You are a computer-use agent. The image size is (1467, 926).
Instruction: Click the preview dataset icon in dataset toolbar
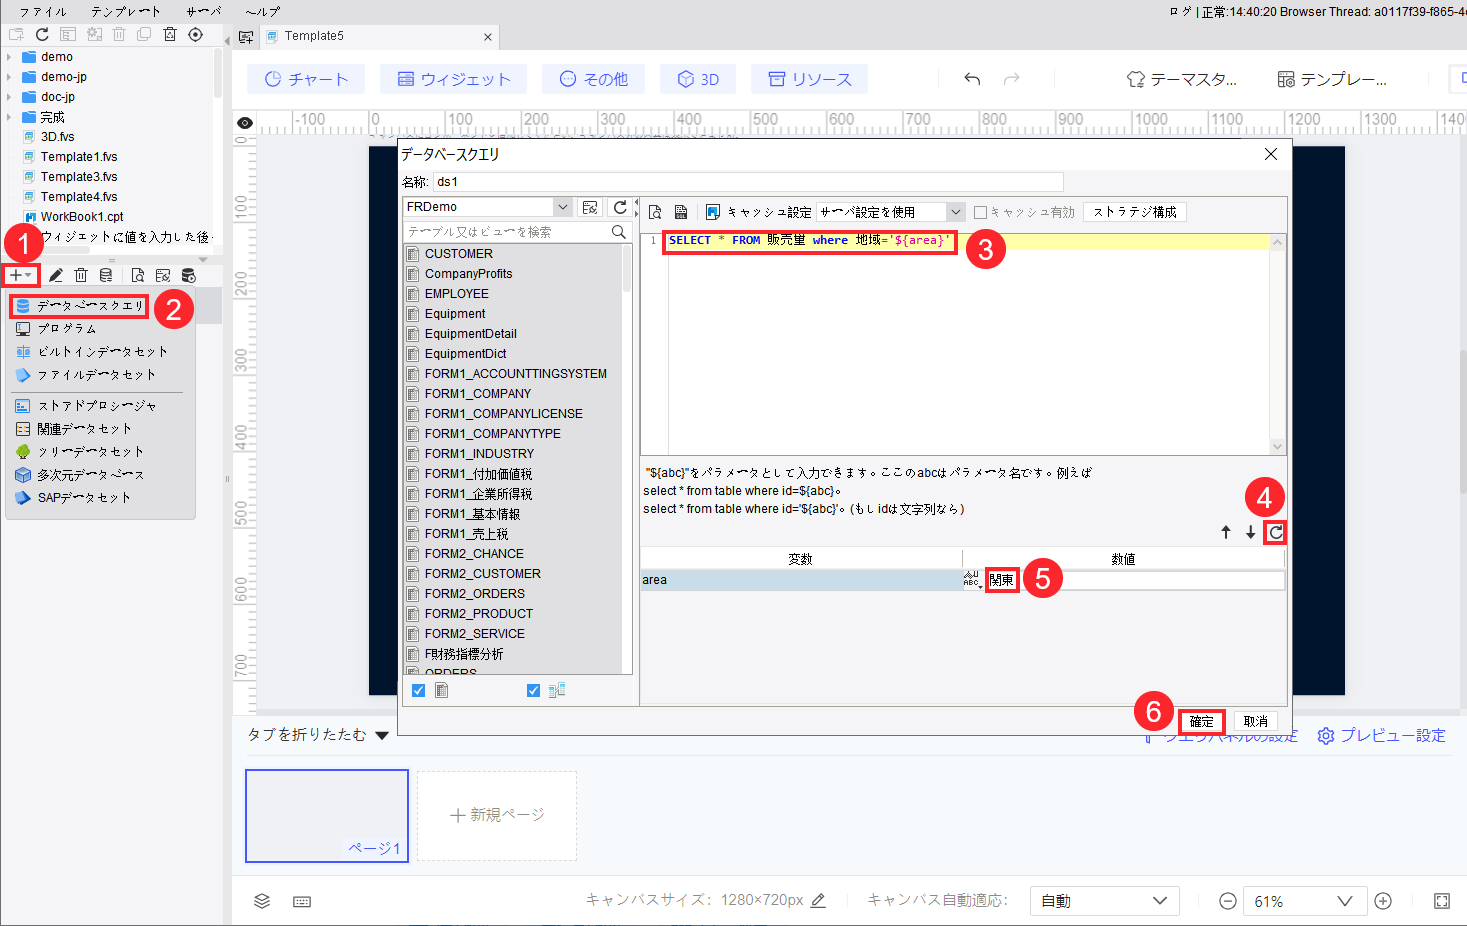[138, 275]
